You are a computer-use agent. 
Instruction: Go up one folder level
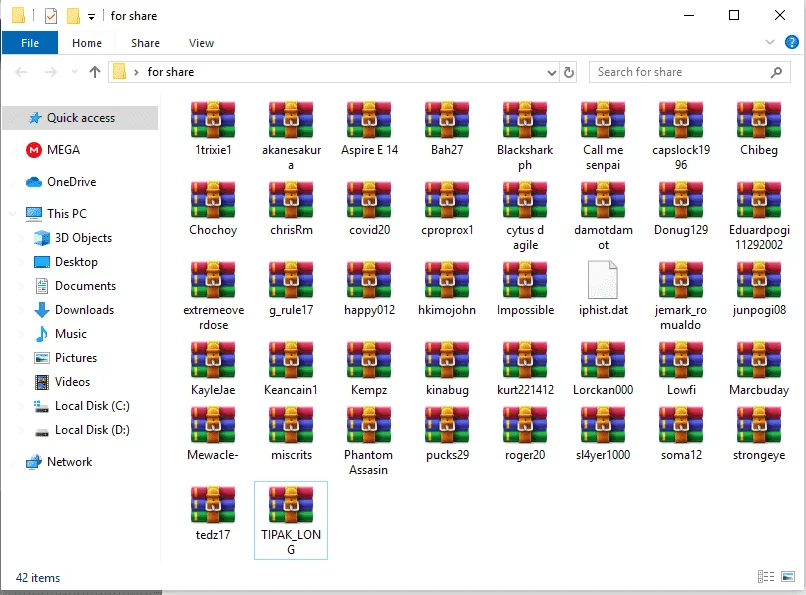95,72
